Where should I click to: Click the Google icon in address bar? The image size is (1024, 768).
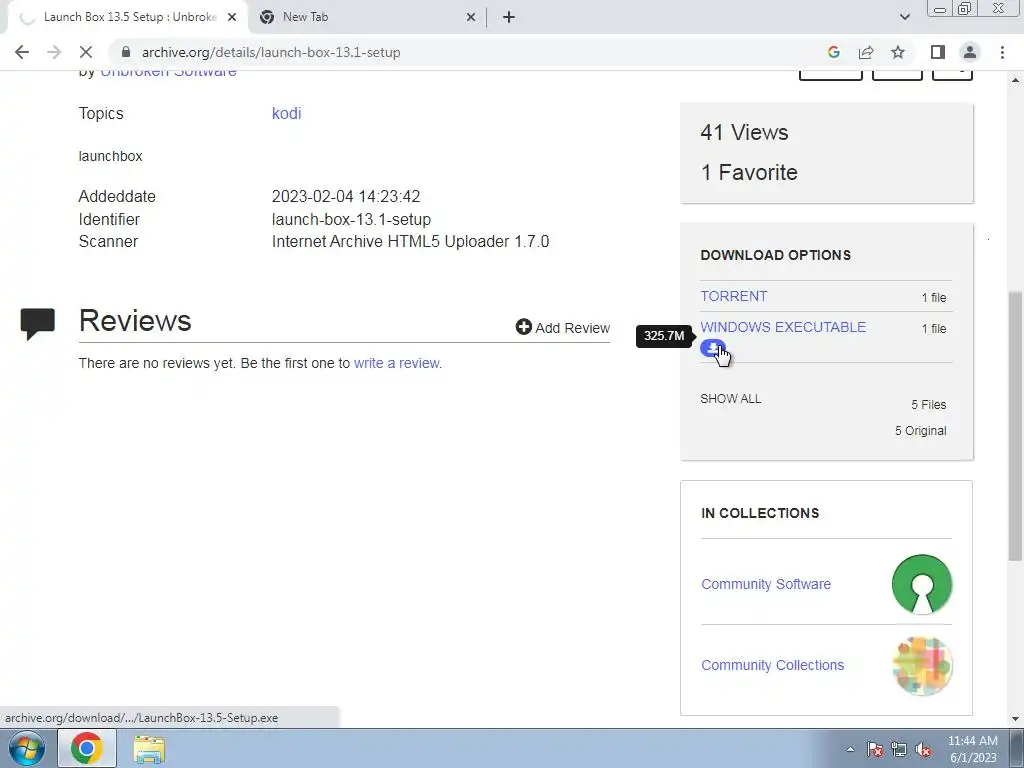click(x=833, y=52)
